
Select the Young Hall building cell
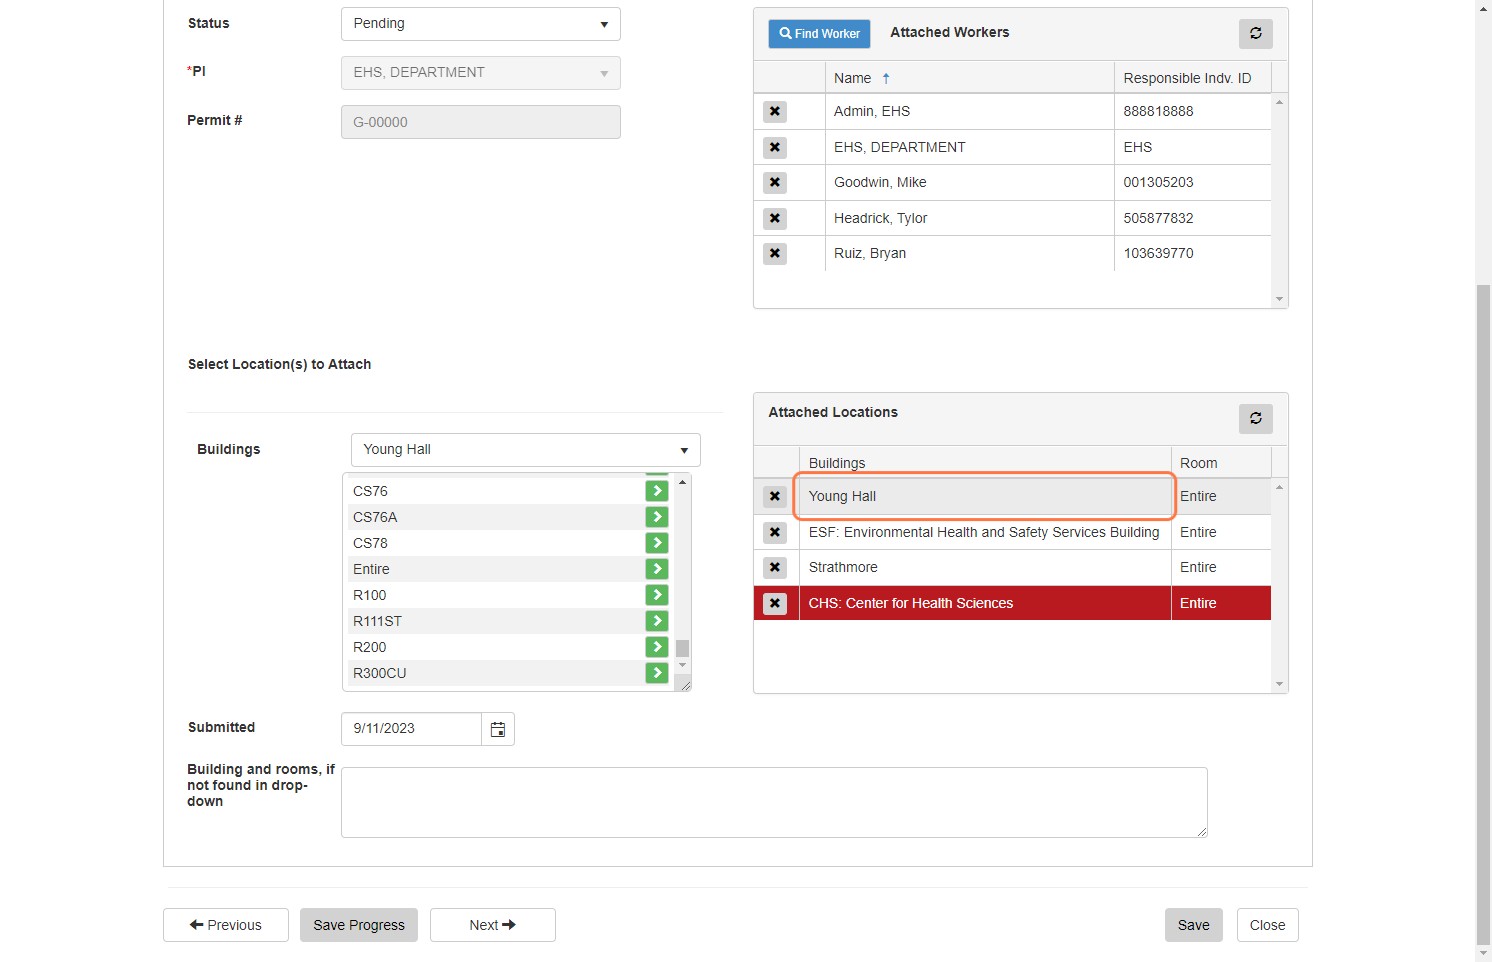coord(985,497)
